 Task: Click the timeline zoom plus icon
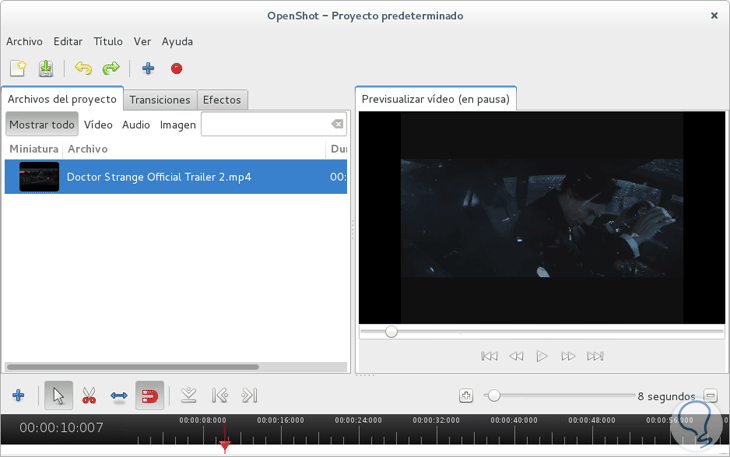tap(466, 396)
